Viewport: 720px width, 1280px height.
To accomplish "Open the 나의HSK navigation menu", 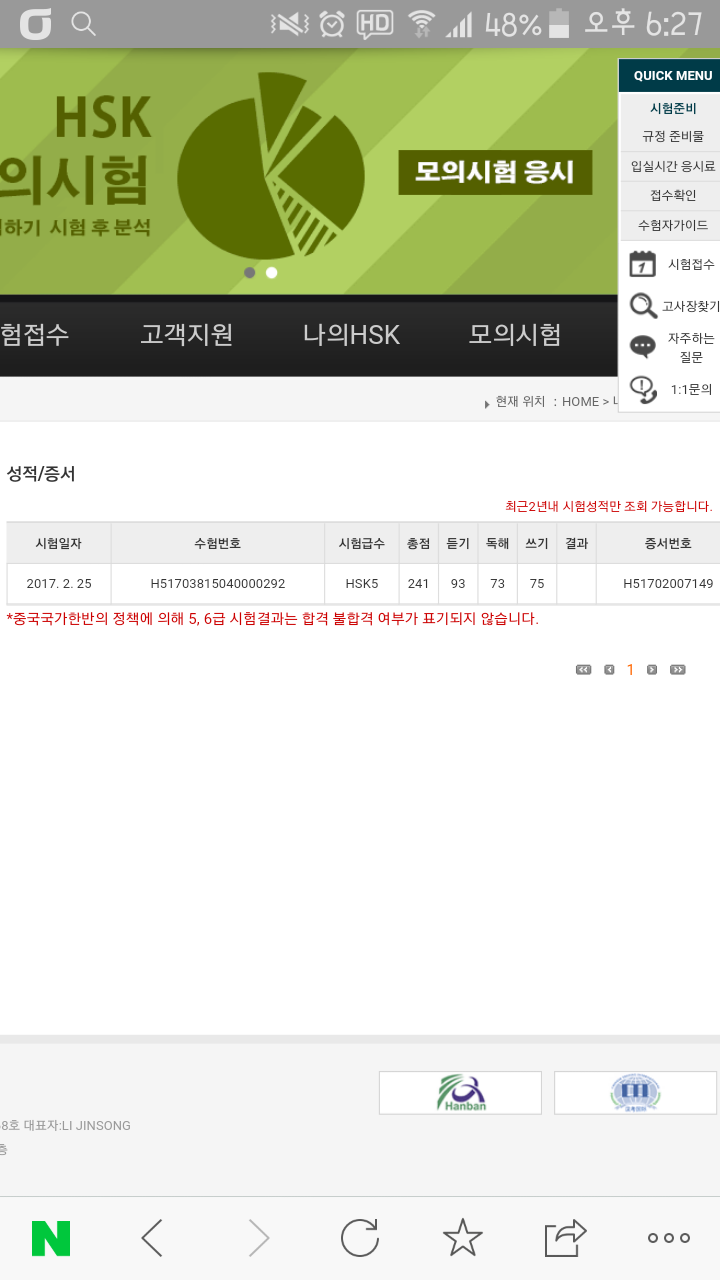I will pyautogui.click(x=351, y=335).
